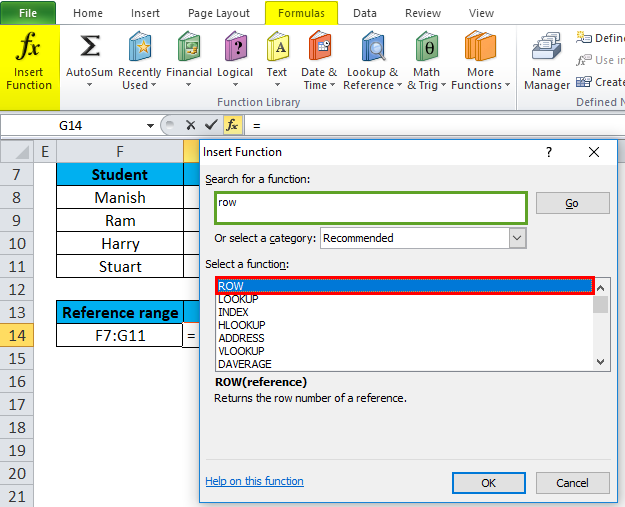
Task: Expand the Text dropdown arrow
Action: [277, 85]
